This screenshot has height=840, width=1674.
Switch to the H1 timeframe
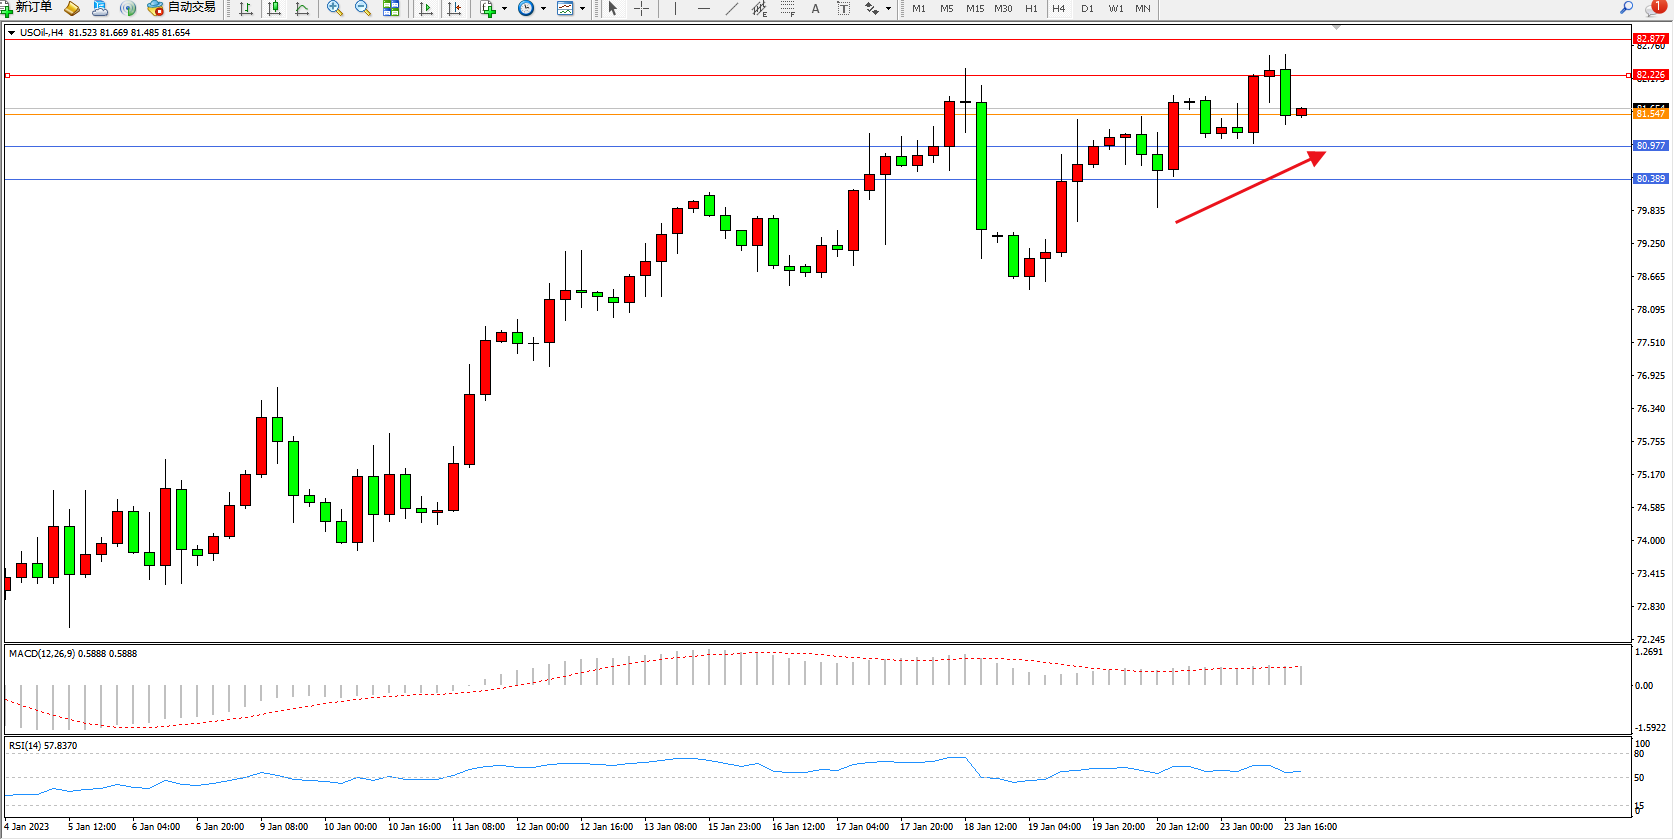coord(1031,8)
